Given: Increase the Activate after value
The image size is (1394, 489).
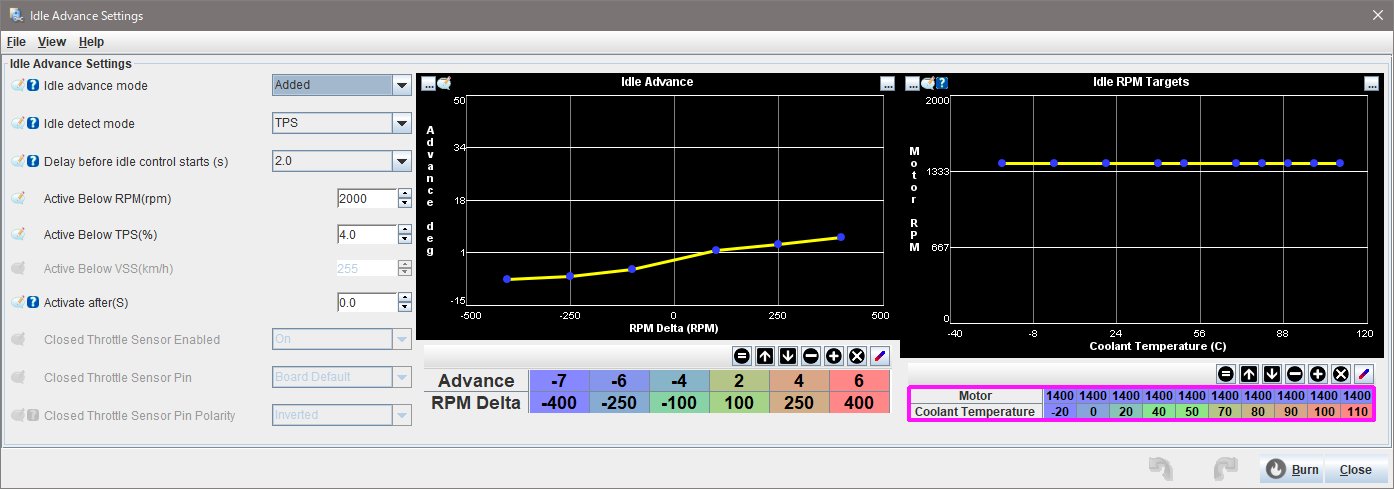Looking at the screenshot, I should pos(404,297).
